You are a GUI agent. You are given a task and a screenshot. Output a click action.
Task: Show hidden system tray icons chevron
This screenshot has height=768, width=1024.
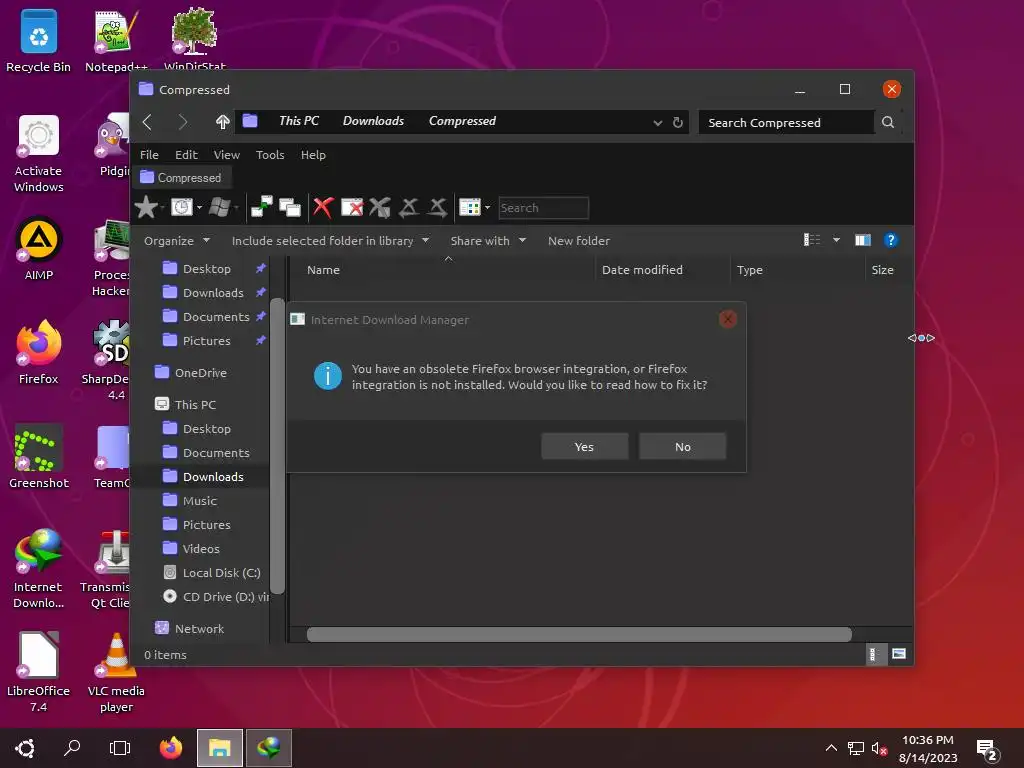[831, 748]
